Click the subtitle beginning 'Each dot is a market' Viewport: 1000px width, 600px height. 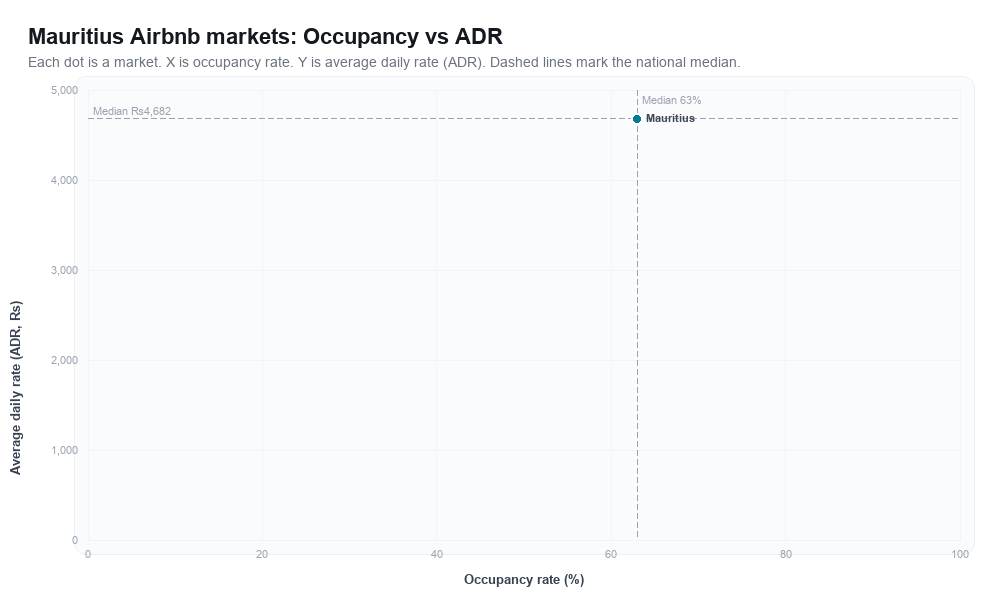(x=384, y=62)
